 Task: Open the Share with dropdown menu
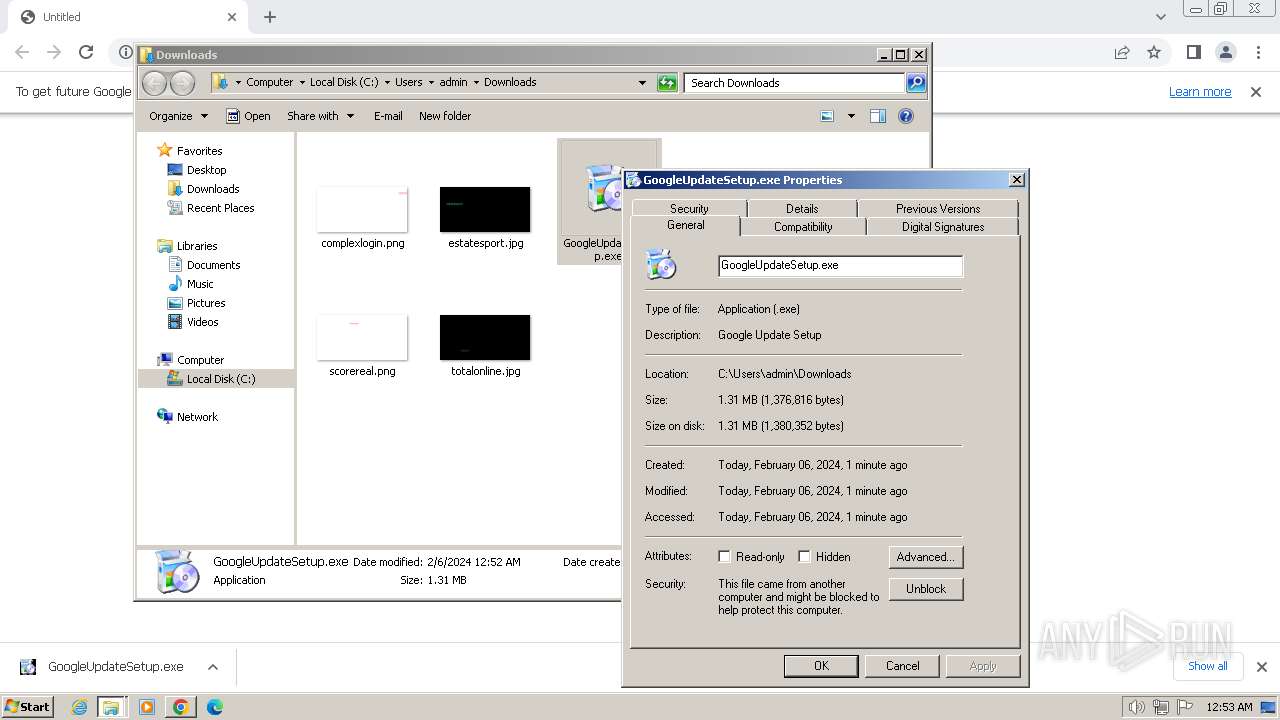coord(320,116)
